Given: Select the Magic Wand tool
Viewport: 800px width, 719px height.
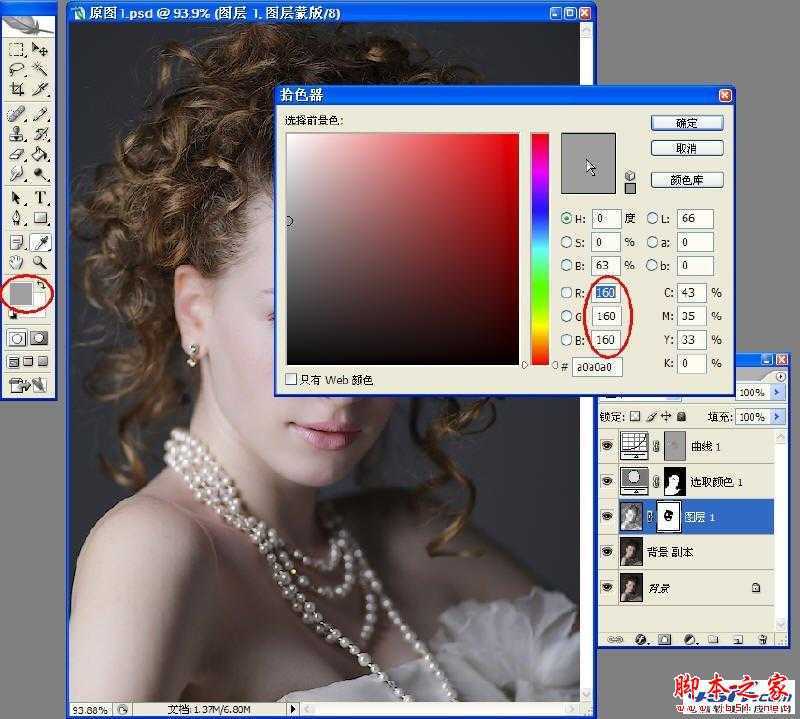Looking at the screenshot, I should coord(40,69).
